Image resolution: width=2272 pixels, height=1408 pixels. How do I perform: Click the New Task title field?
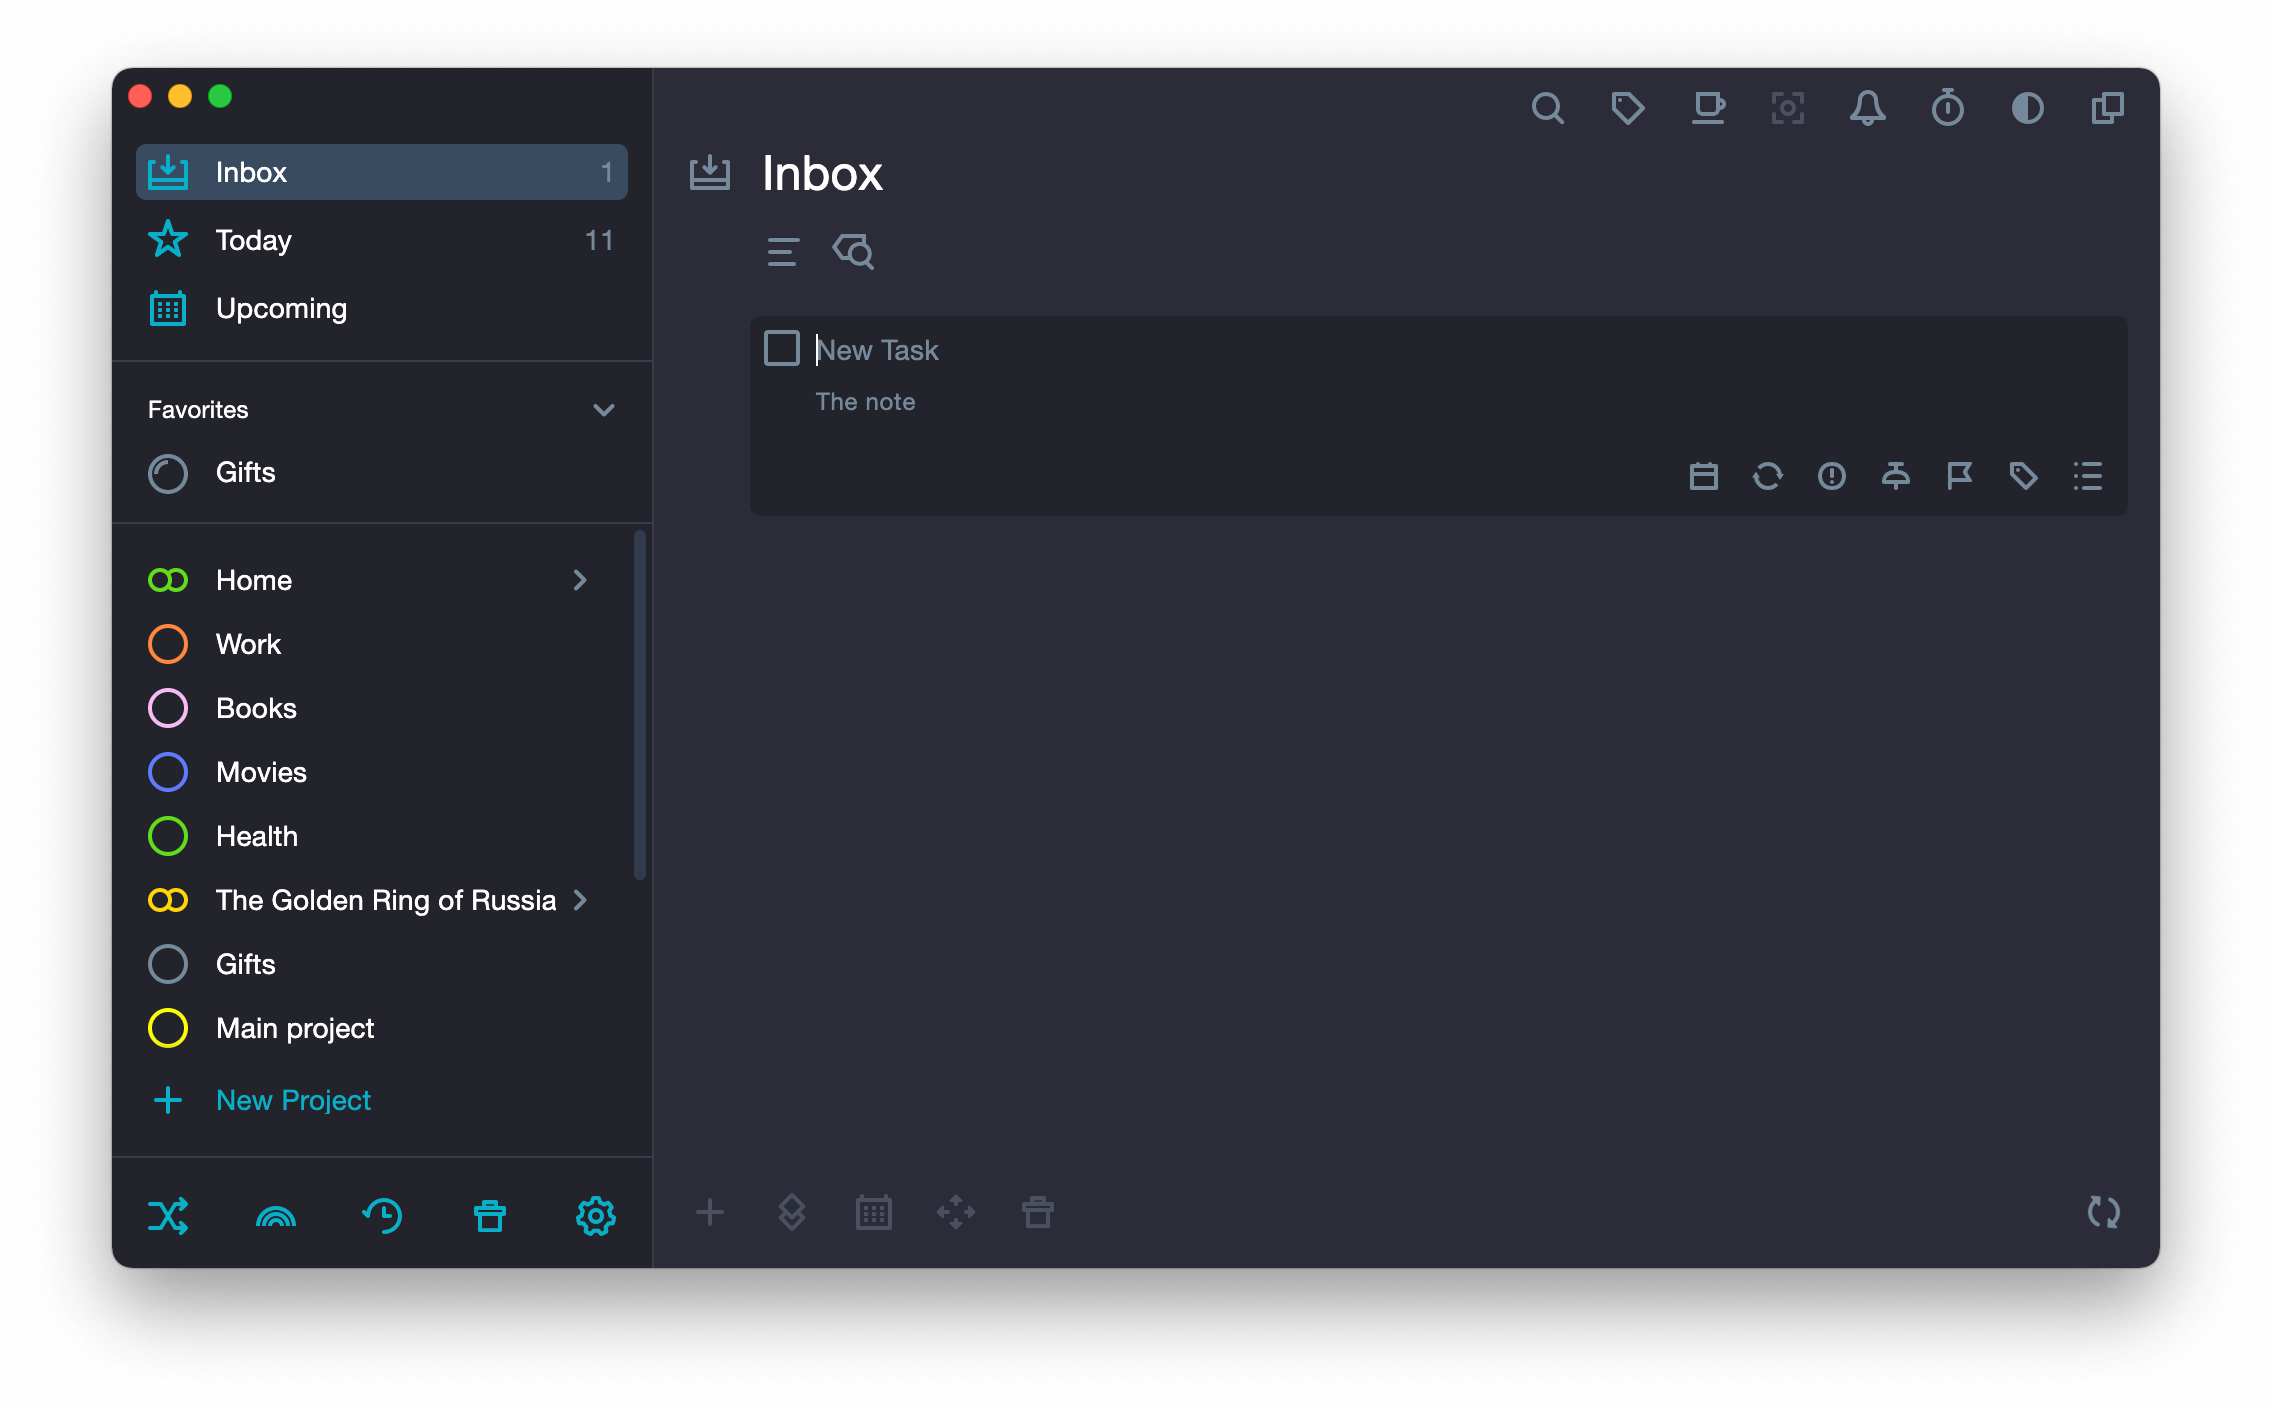pyautogui.click(x=878, y=350)
